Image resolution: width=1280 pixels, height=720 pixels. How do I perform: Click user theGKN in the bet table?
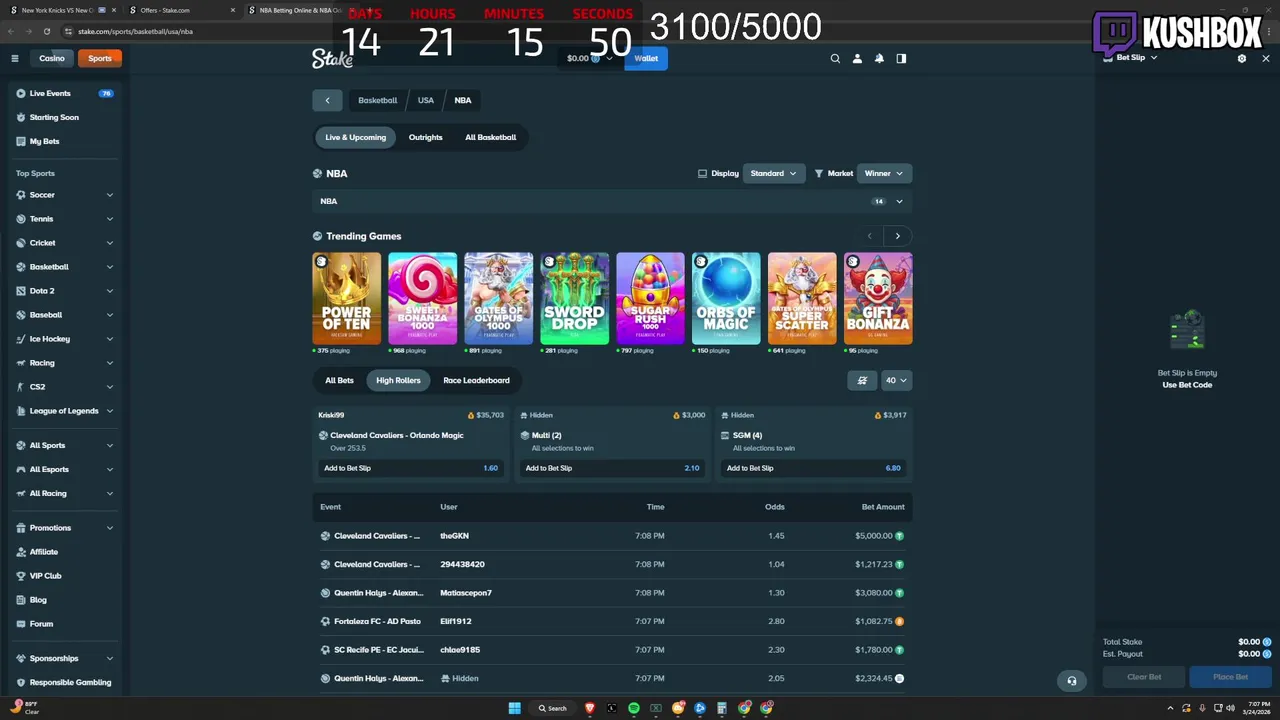[x=454, y=536]
